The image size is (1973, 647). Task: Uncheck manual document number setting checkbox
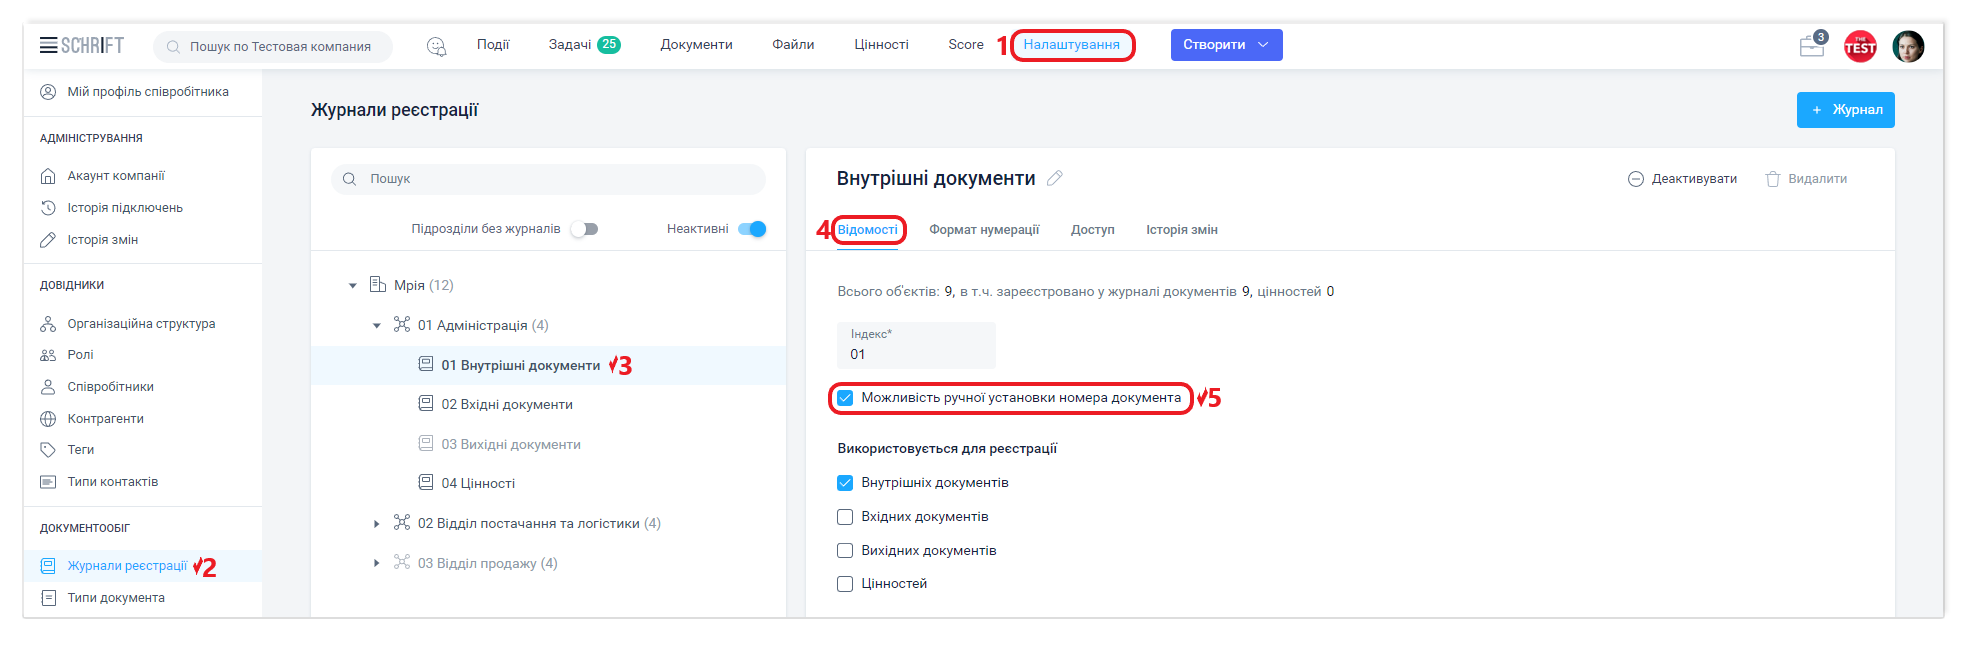[x=845, y=398]
